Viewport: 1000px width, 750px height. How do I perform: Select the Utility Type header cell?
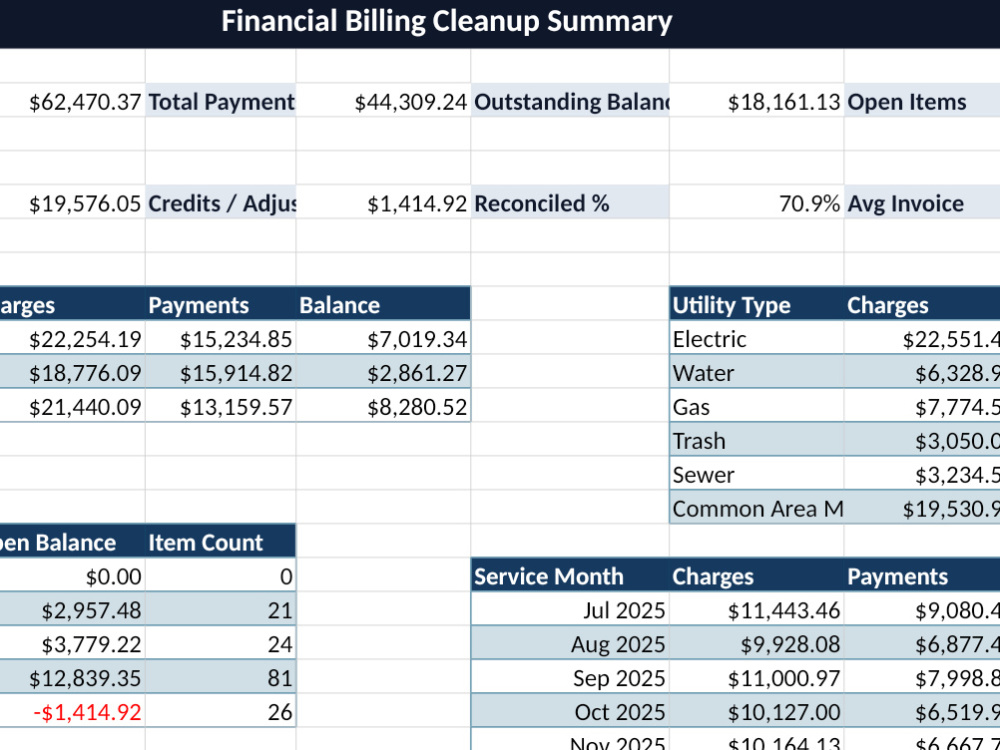757,305
